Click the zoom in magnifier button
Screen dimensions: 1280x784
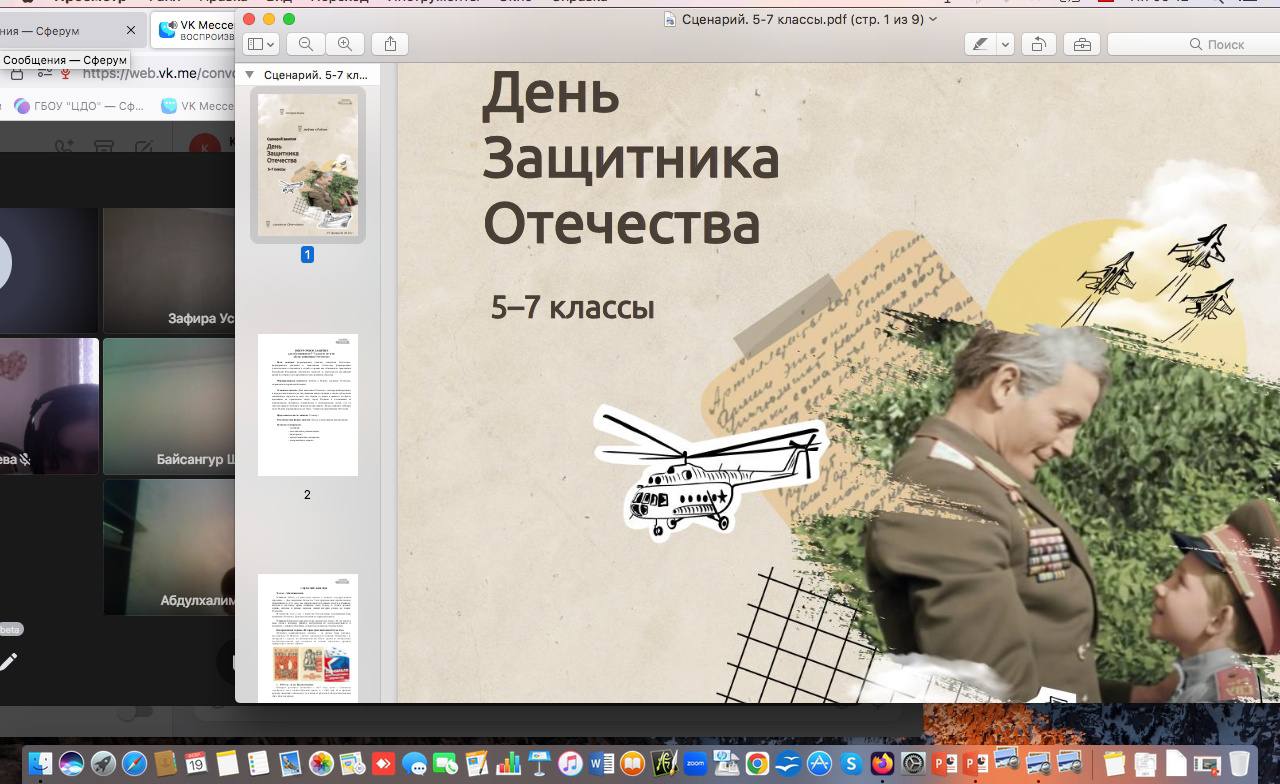click(345, 44)
